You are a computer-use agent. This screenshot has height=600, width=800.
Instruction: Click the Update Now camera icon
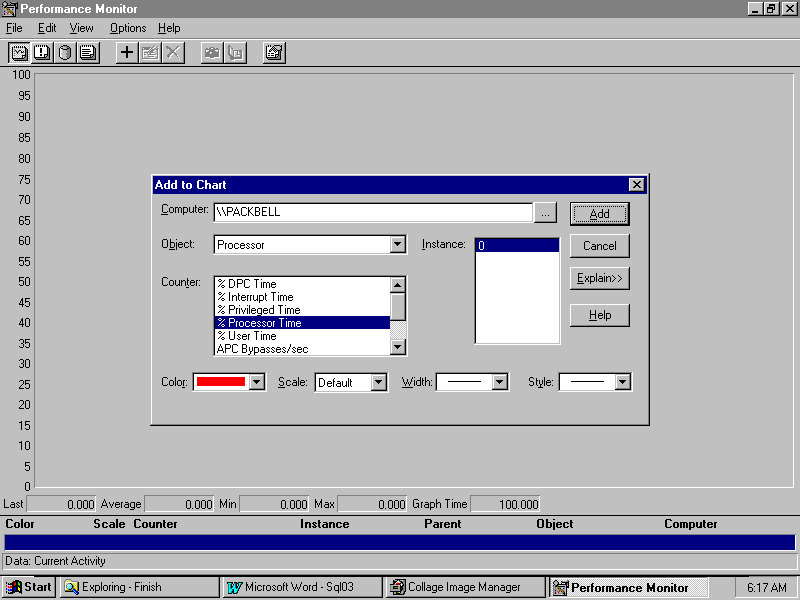pyautogui.click(x=212, y=52)
